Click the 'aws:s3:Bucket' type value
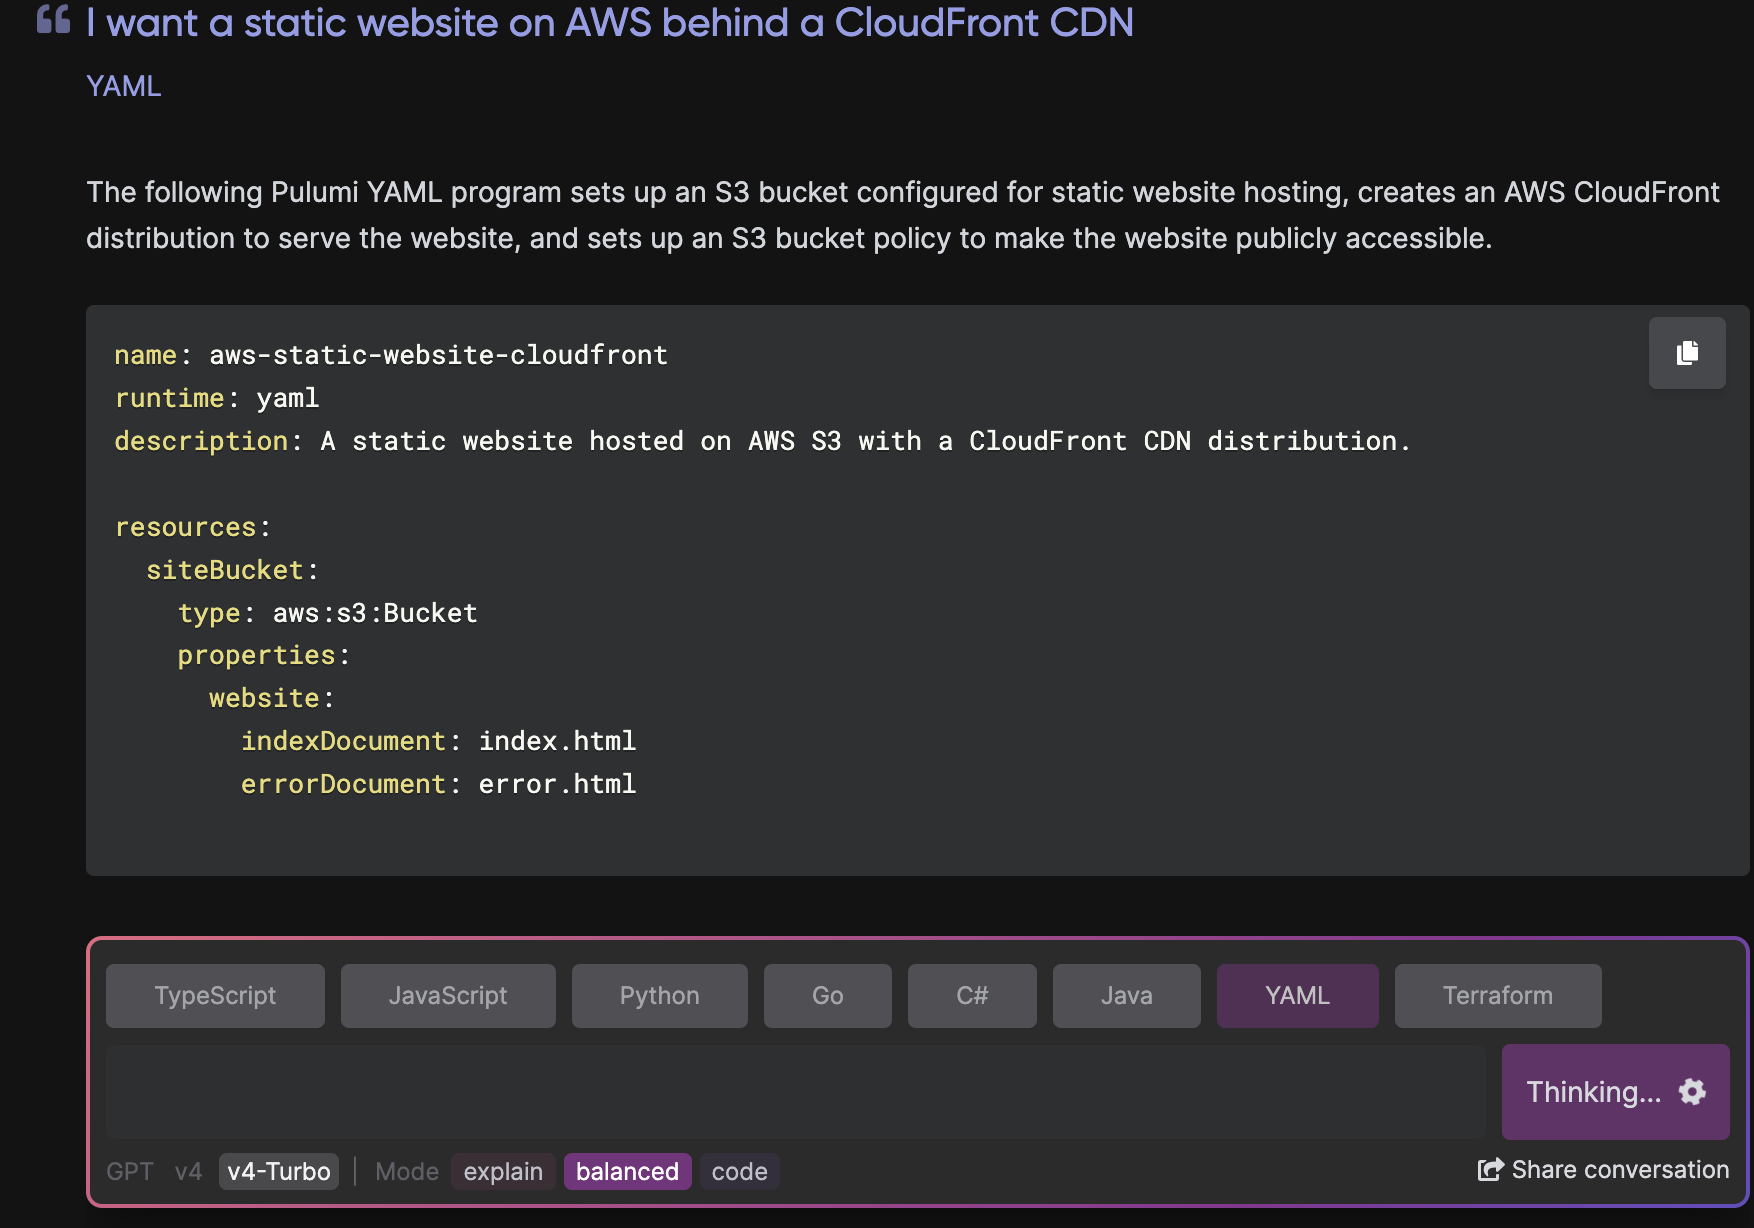This screenshot has width=1754, height=1228. pos(375,613)
